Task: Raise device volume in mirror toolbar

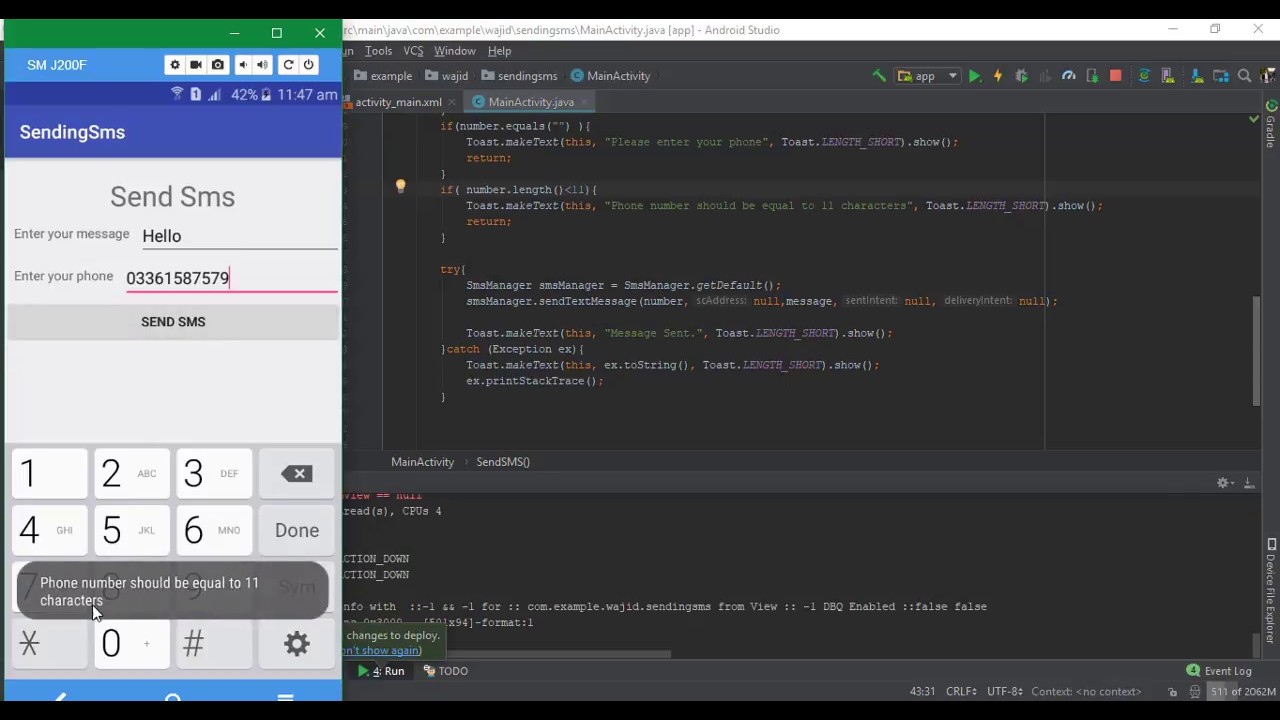Action: [x=262, y=65]
